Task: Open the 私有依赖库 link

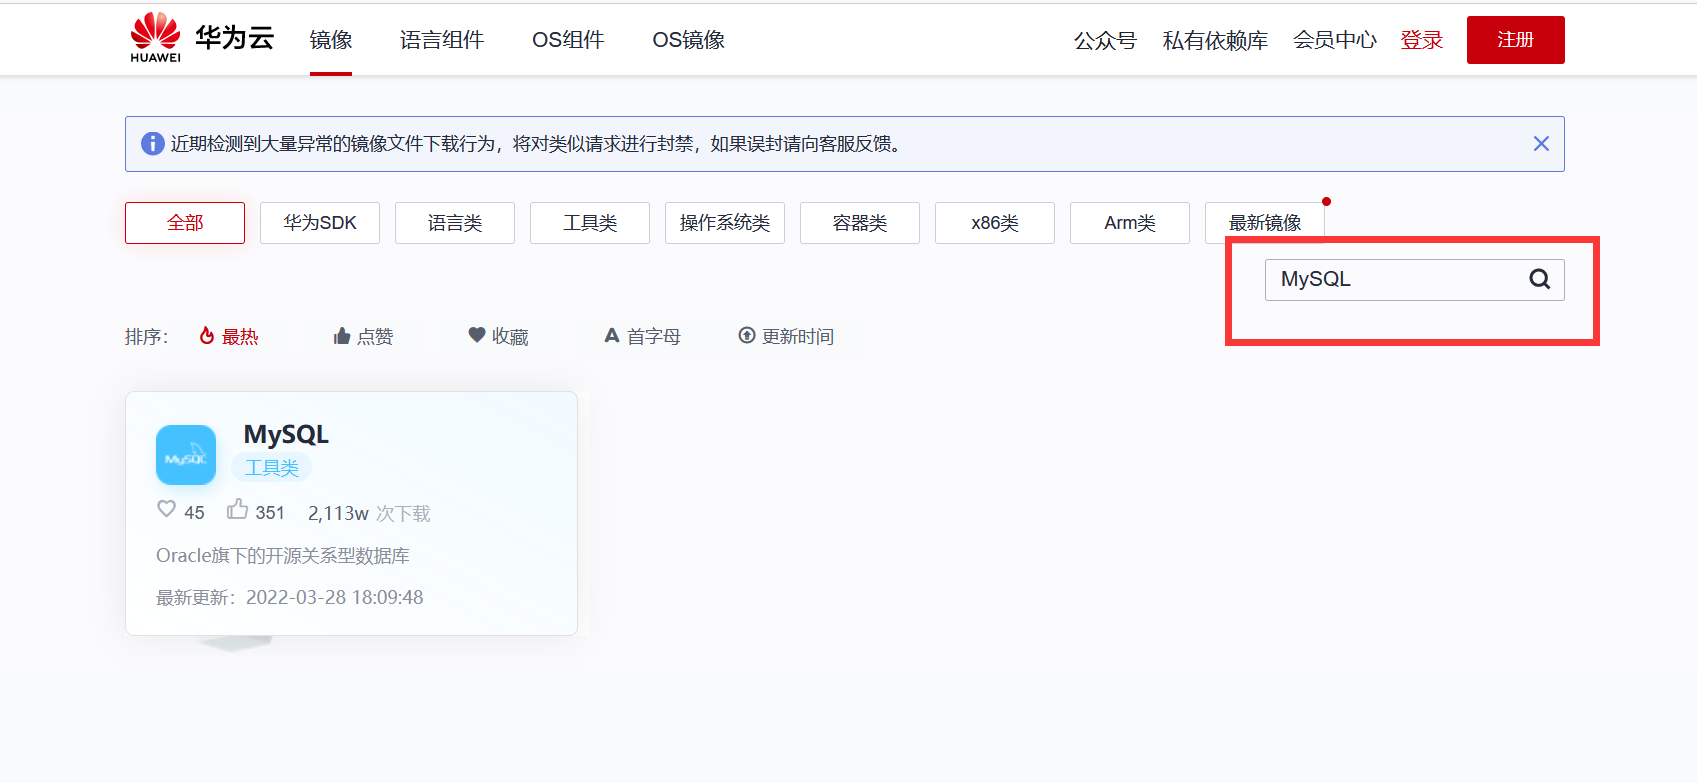Action: pyautogui.click(x=1215, y=41)
